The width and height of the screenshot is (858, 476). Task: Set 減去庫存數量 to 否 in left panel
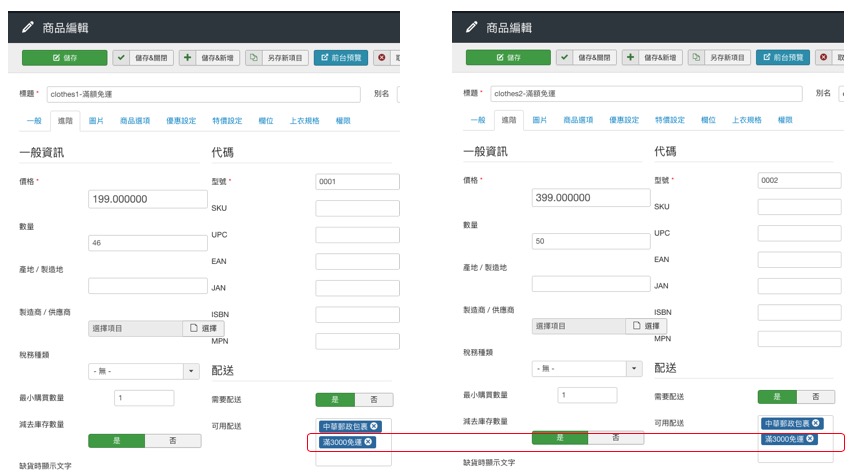(172, 441)
